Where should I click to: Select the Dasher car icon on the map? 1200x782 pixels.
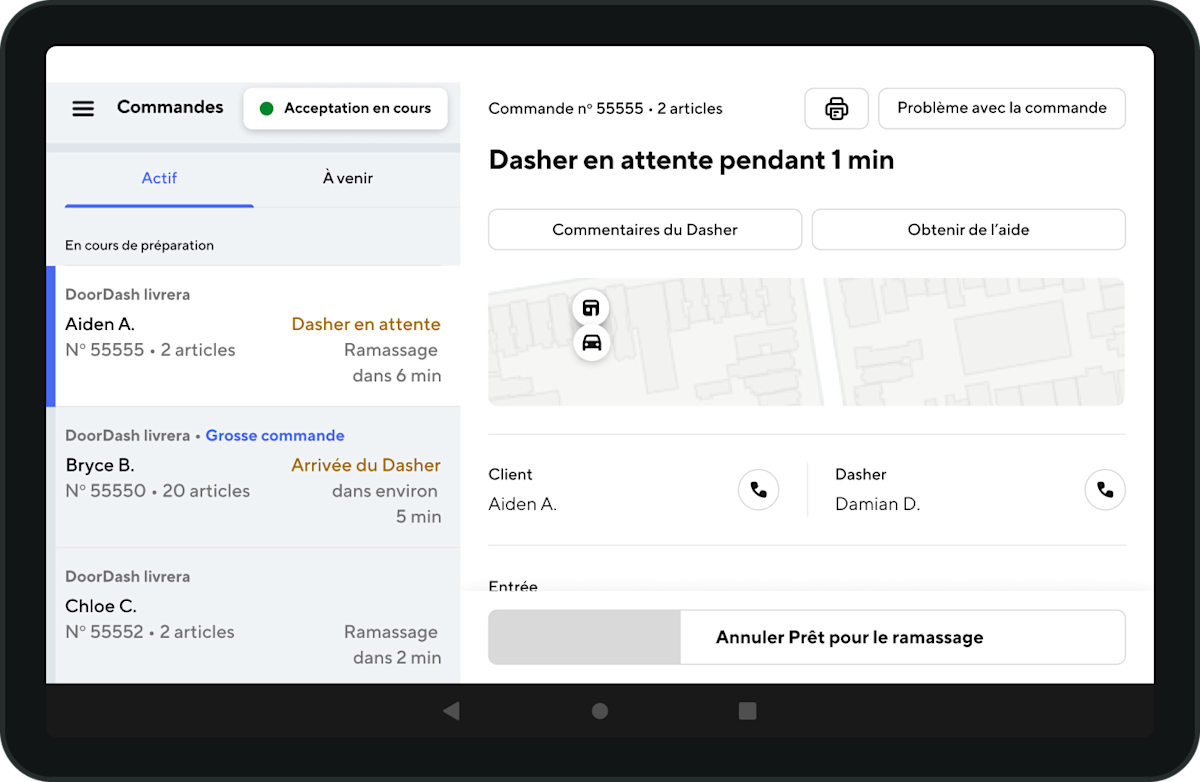pos(592,343)
